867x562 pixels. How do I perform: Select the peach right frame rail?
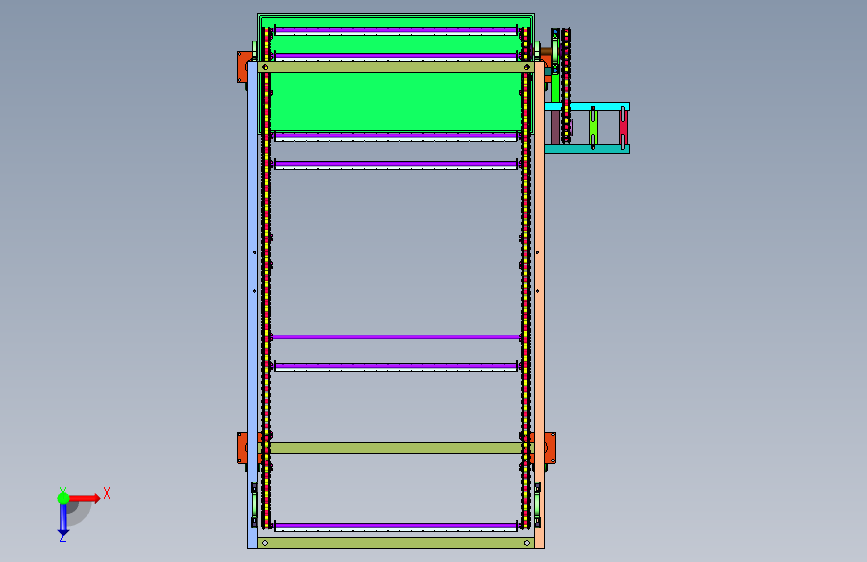coord(539,304)
